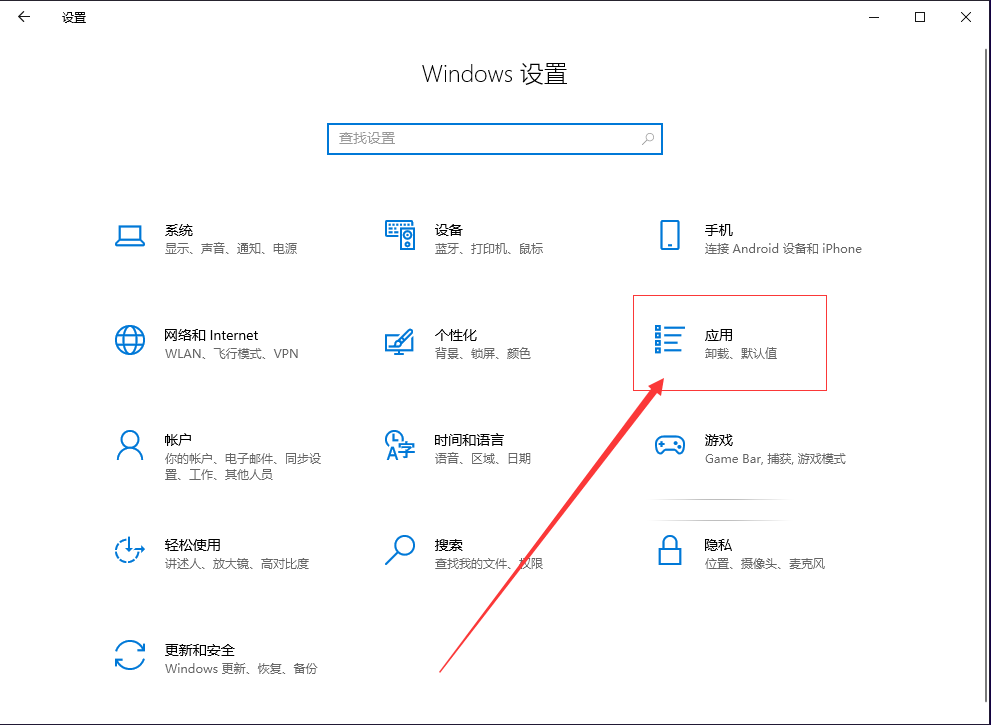Open 游戏 settings title
Screen dimensions: 991x725
(x=719, y=440)
